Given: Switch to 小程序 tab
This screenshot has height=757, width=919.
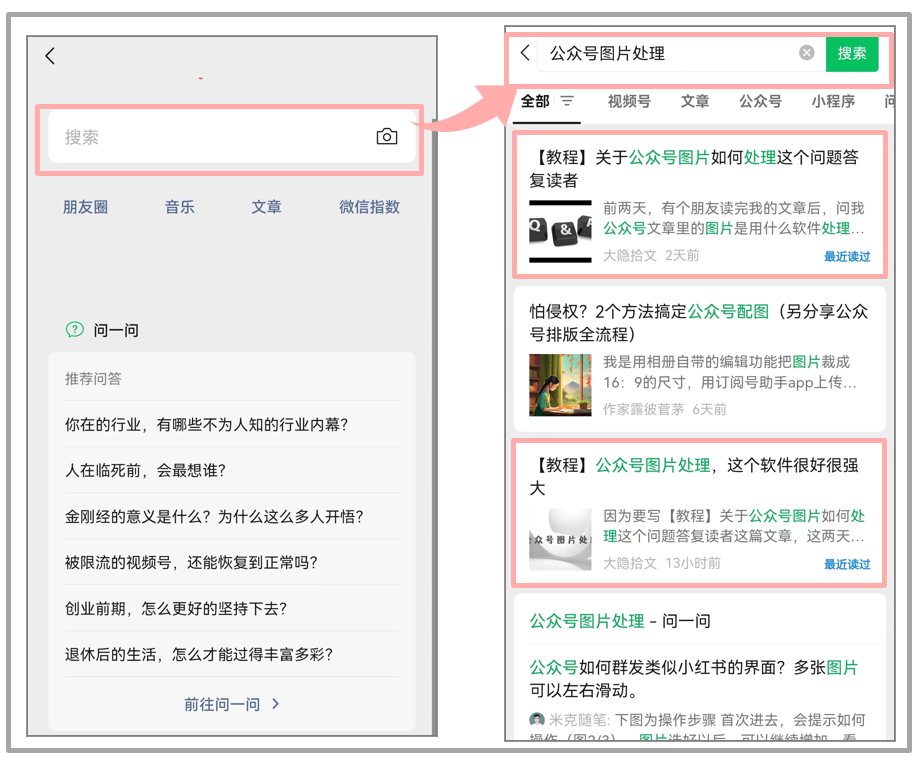Looking at the screenshot, I should tap(833, 101).
